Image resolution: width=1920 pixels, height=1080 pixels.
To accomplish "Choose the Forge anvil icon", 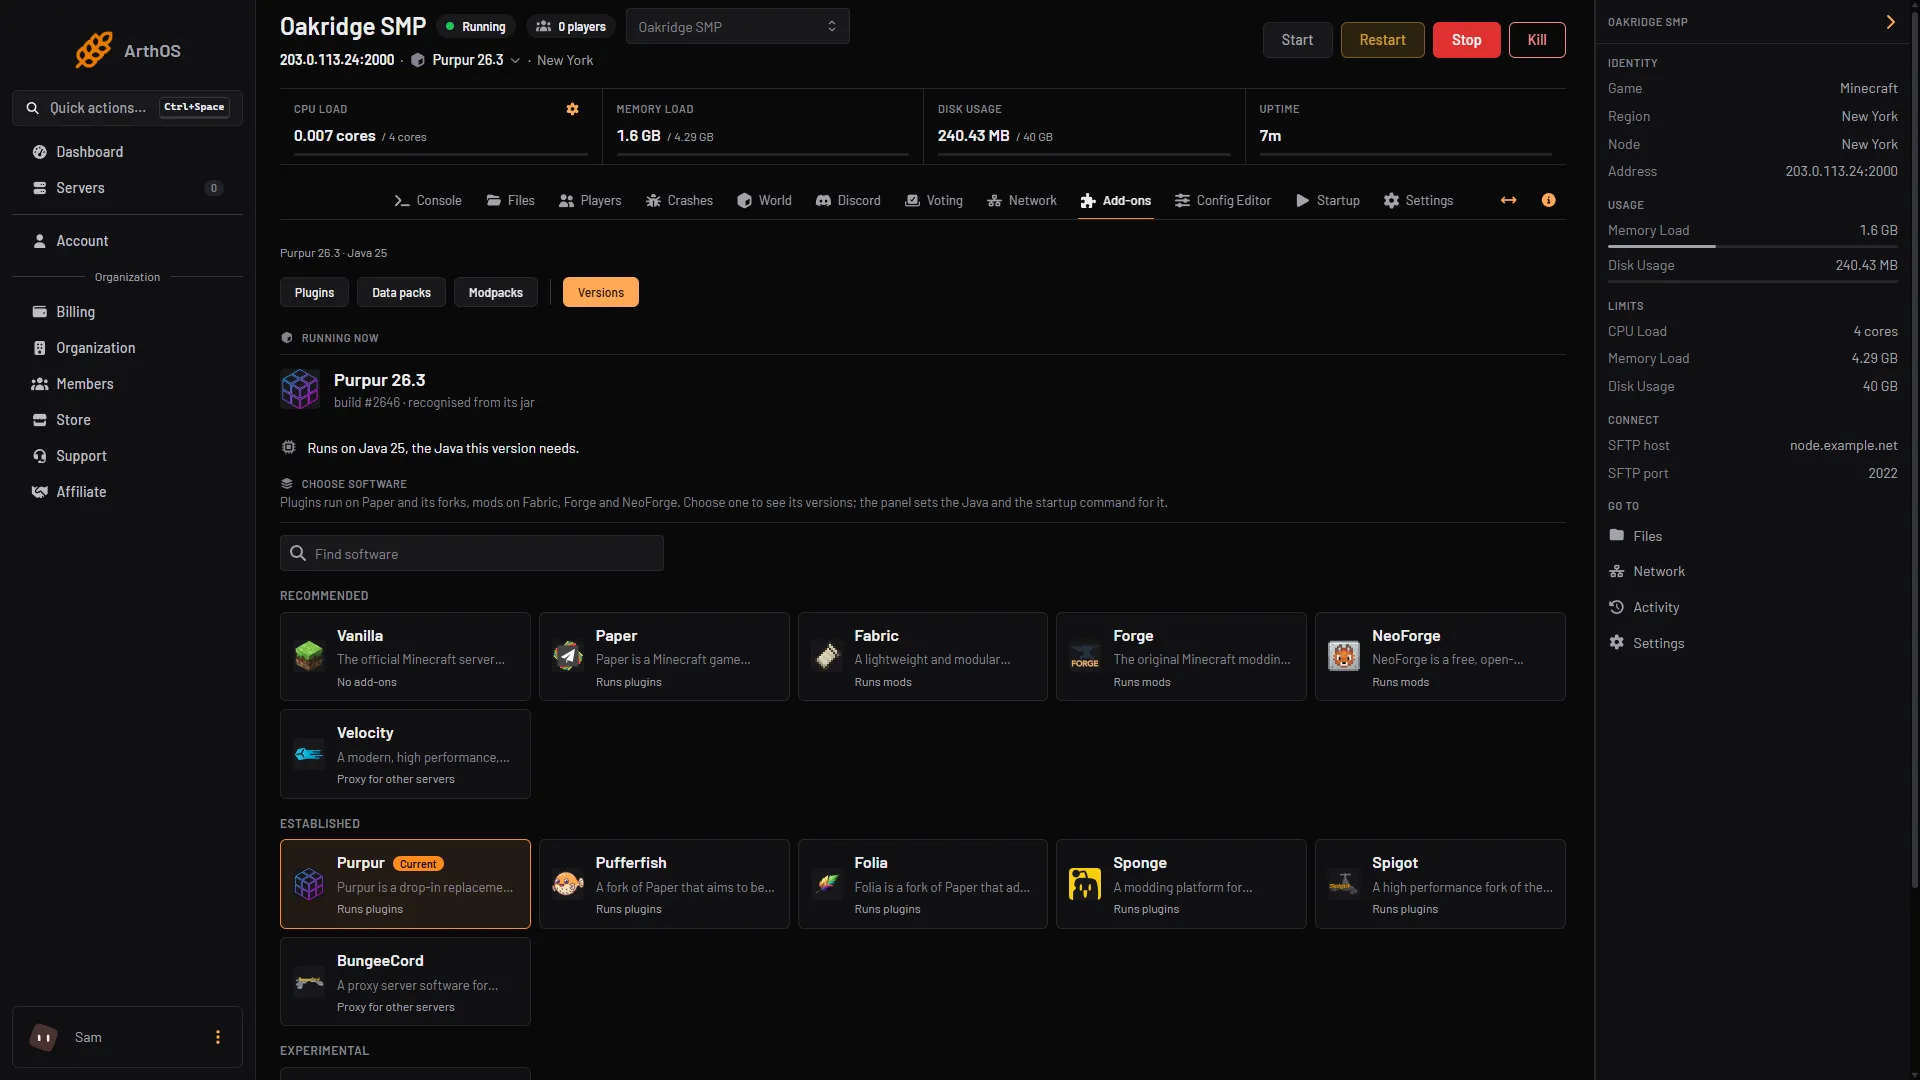I will click(1085, 656).
